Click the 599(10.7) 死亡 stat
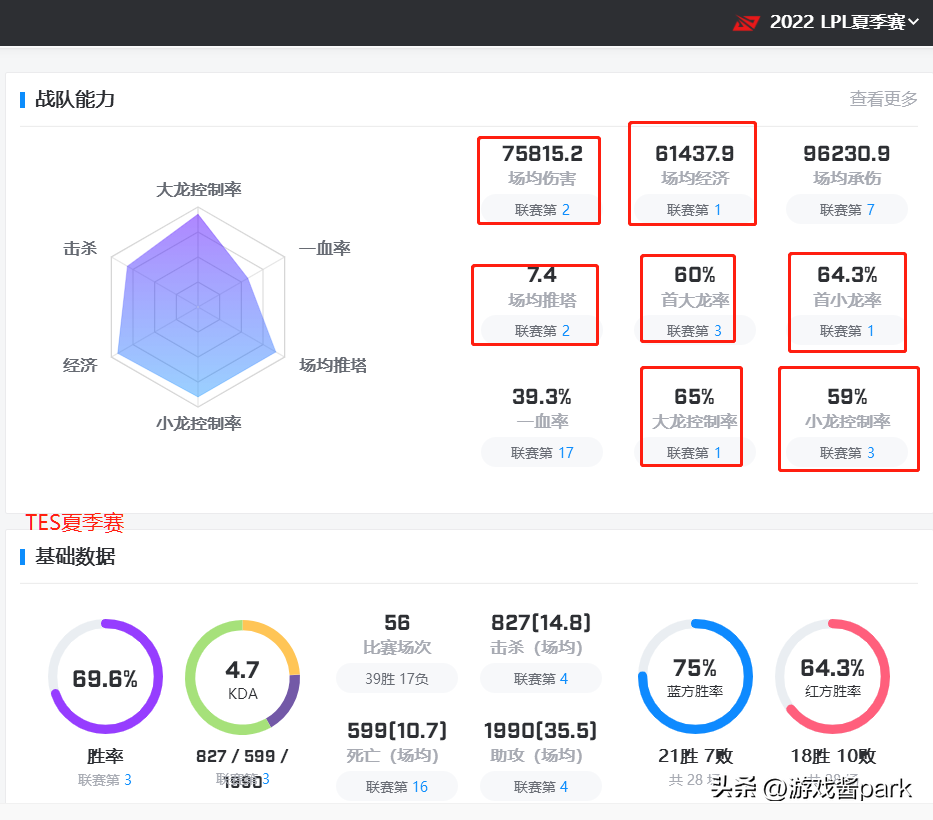 click(397, 743)
